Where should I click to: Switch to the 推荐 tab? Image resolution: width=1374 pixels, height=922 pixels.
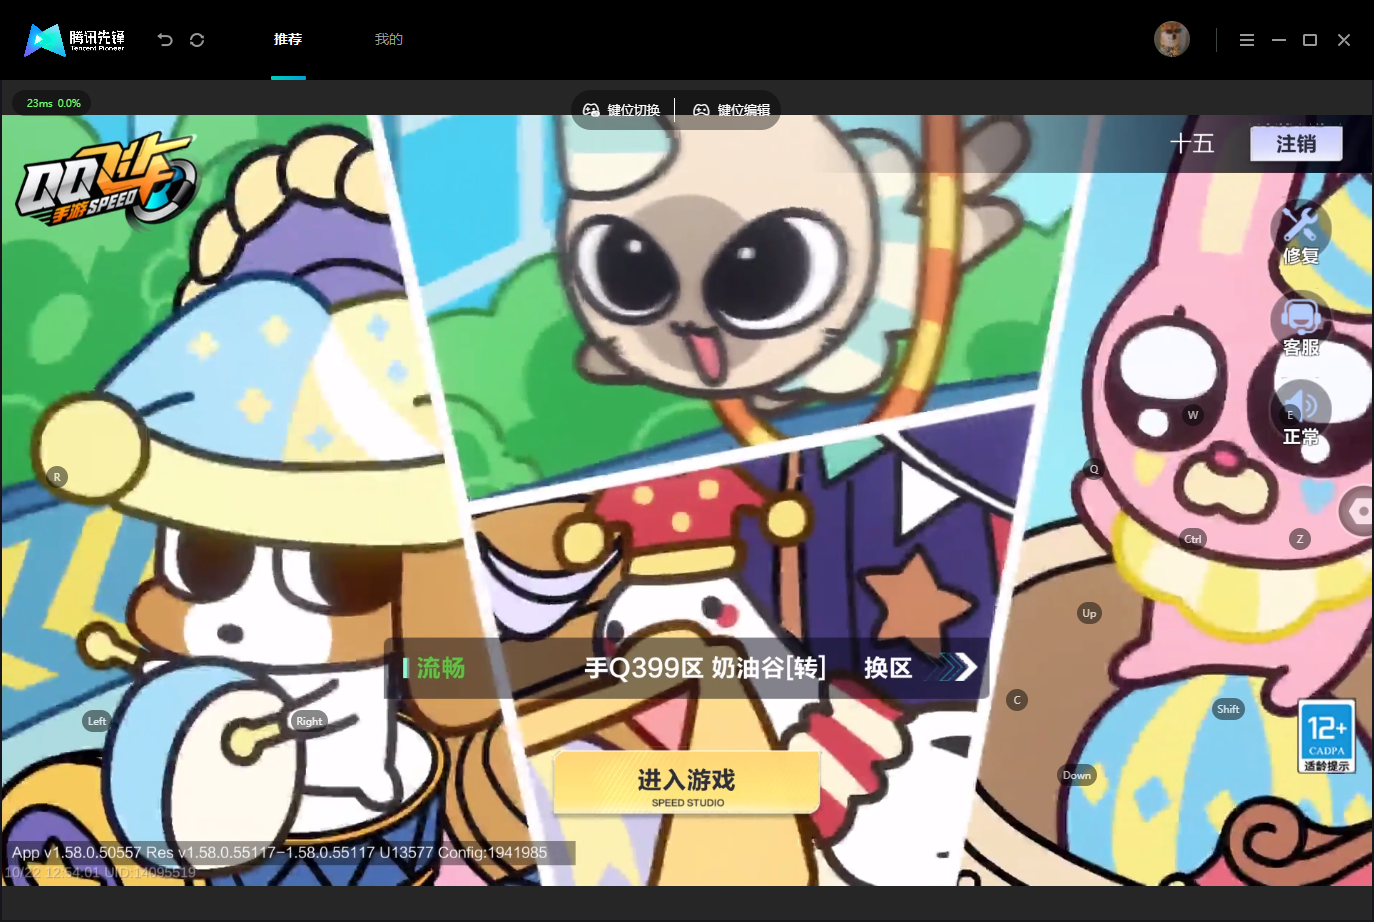click(x=288, y=39)
